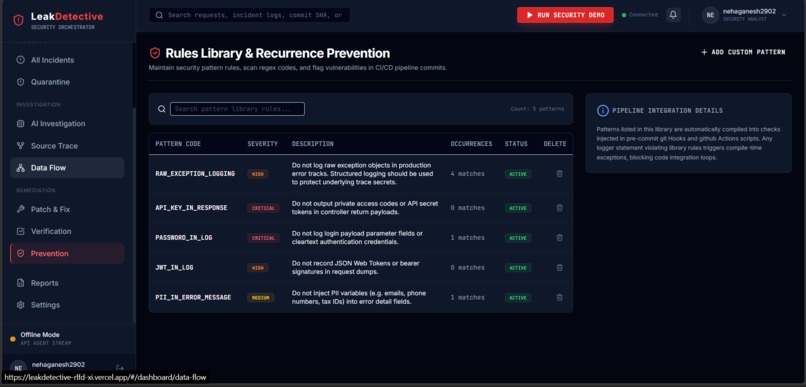Click the AI Investigation chip icon
This screenshot has height=387, width=806.
tap(21, 123)
